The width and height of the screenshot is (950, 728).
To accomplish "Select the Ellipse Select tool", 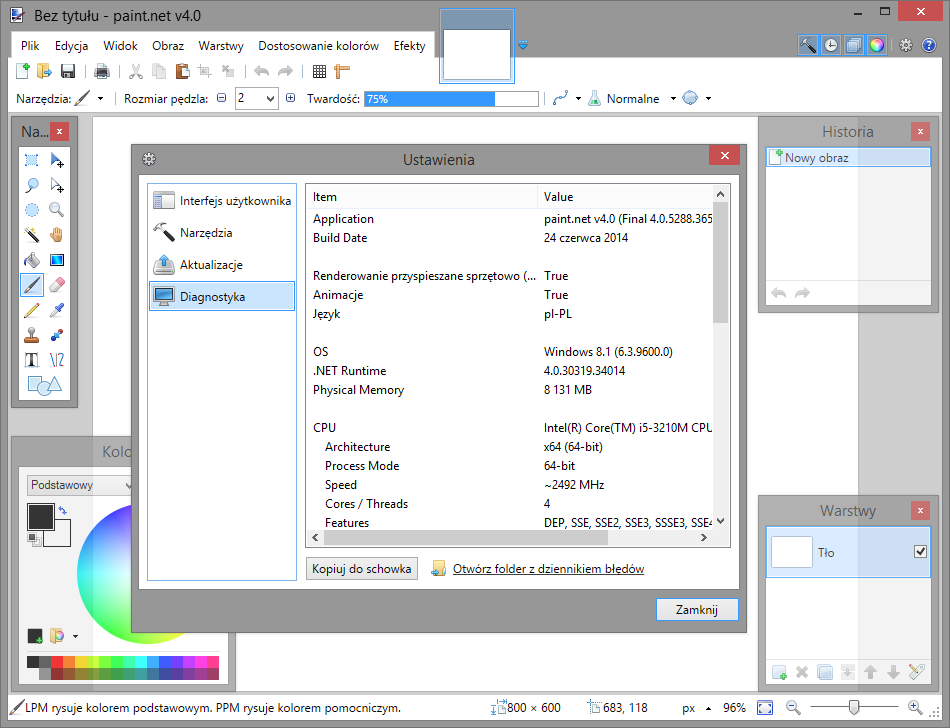I will (32, 210).
